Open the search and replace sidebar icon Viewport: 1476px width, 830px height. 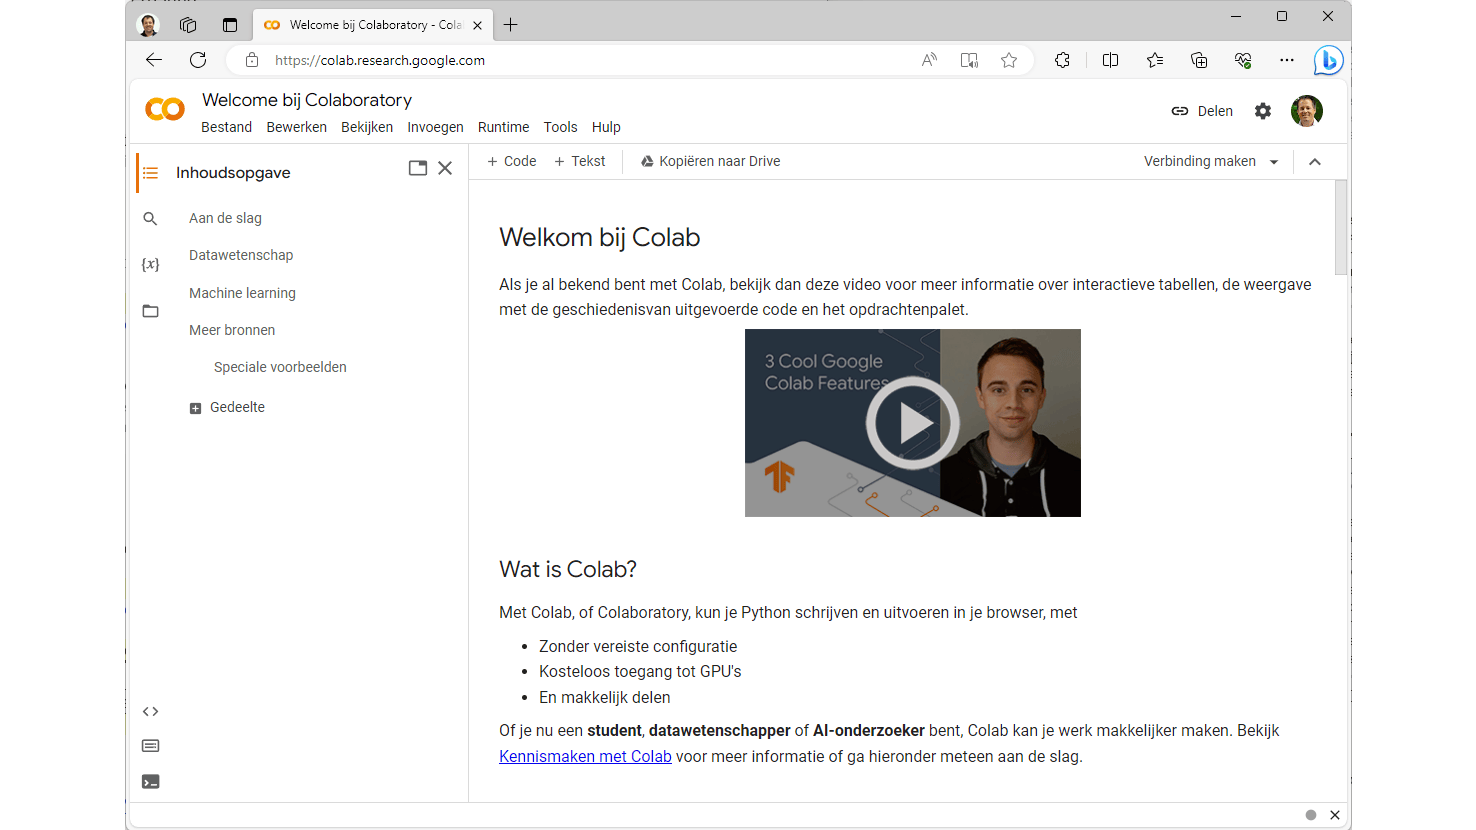(150, 218)
